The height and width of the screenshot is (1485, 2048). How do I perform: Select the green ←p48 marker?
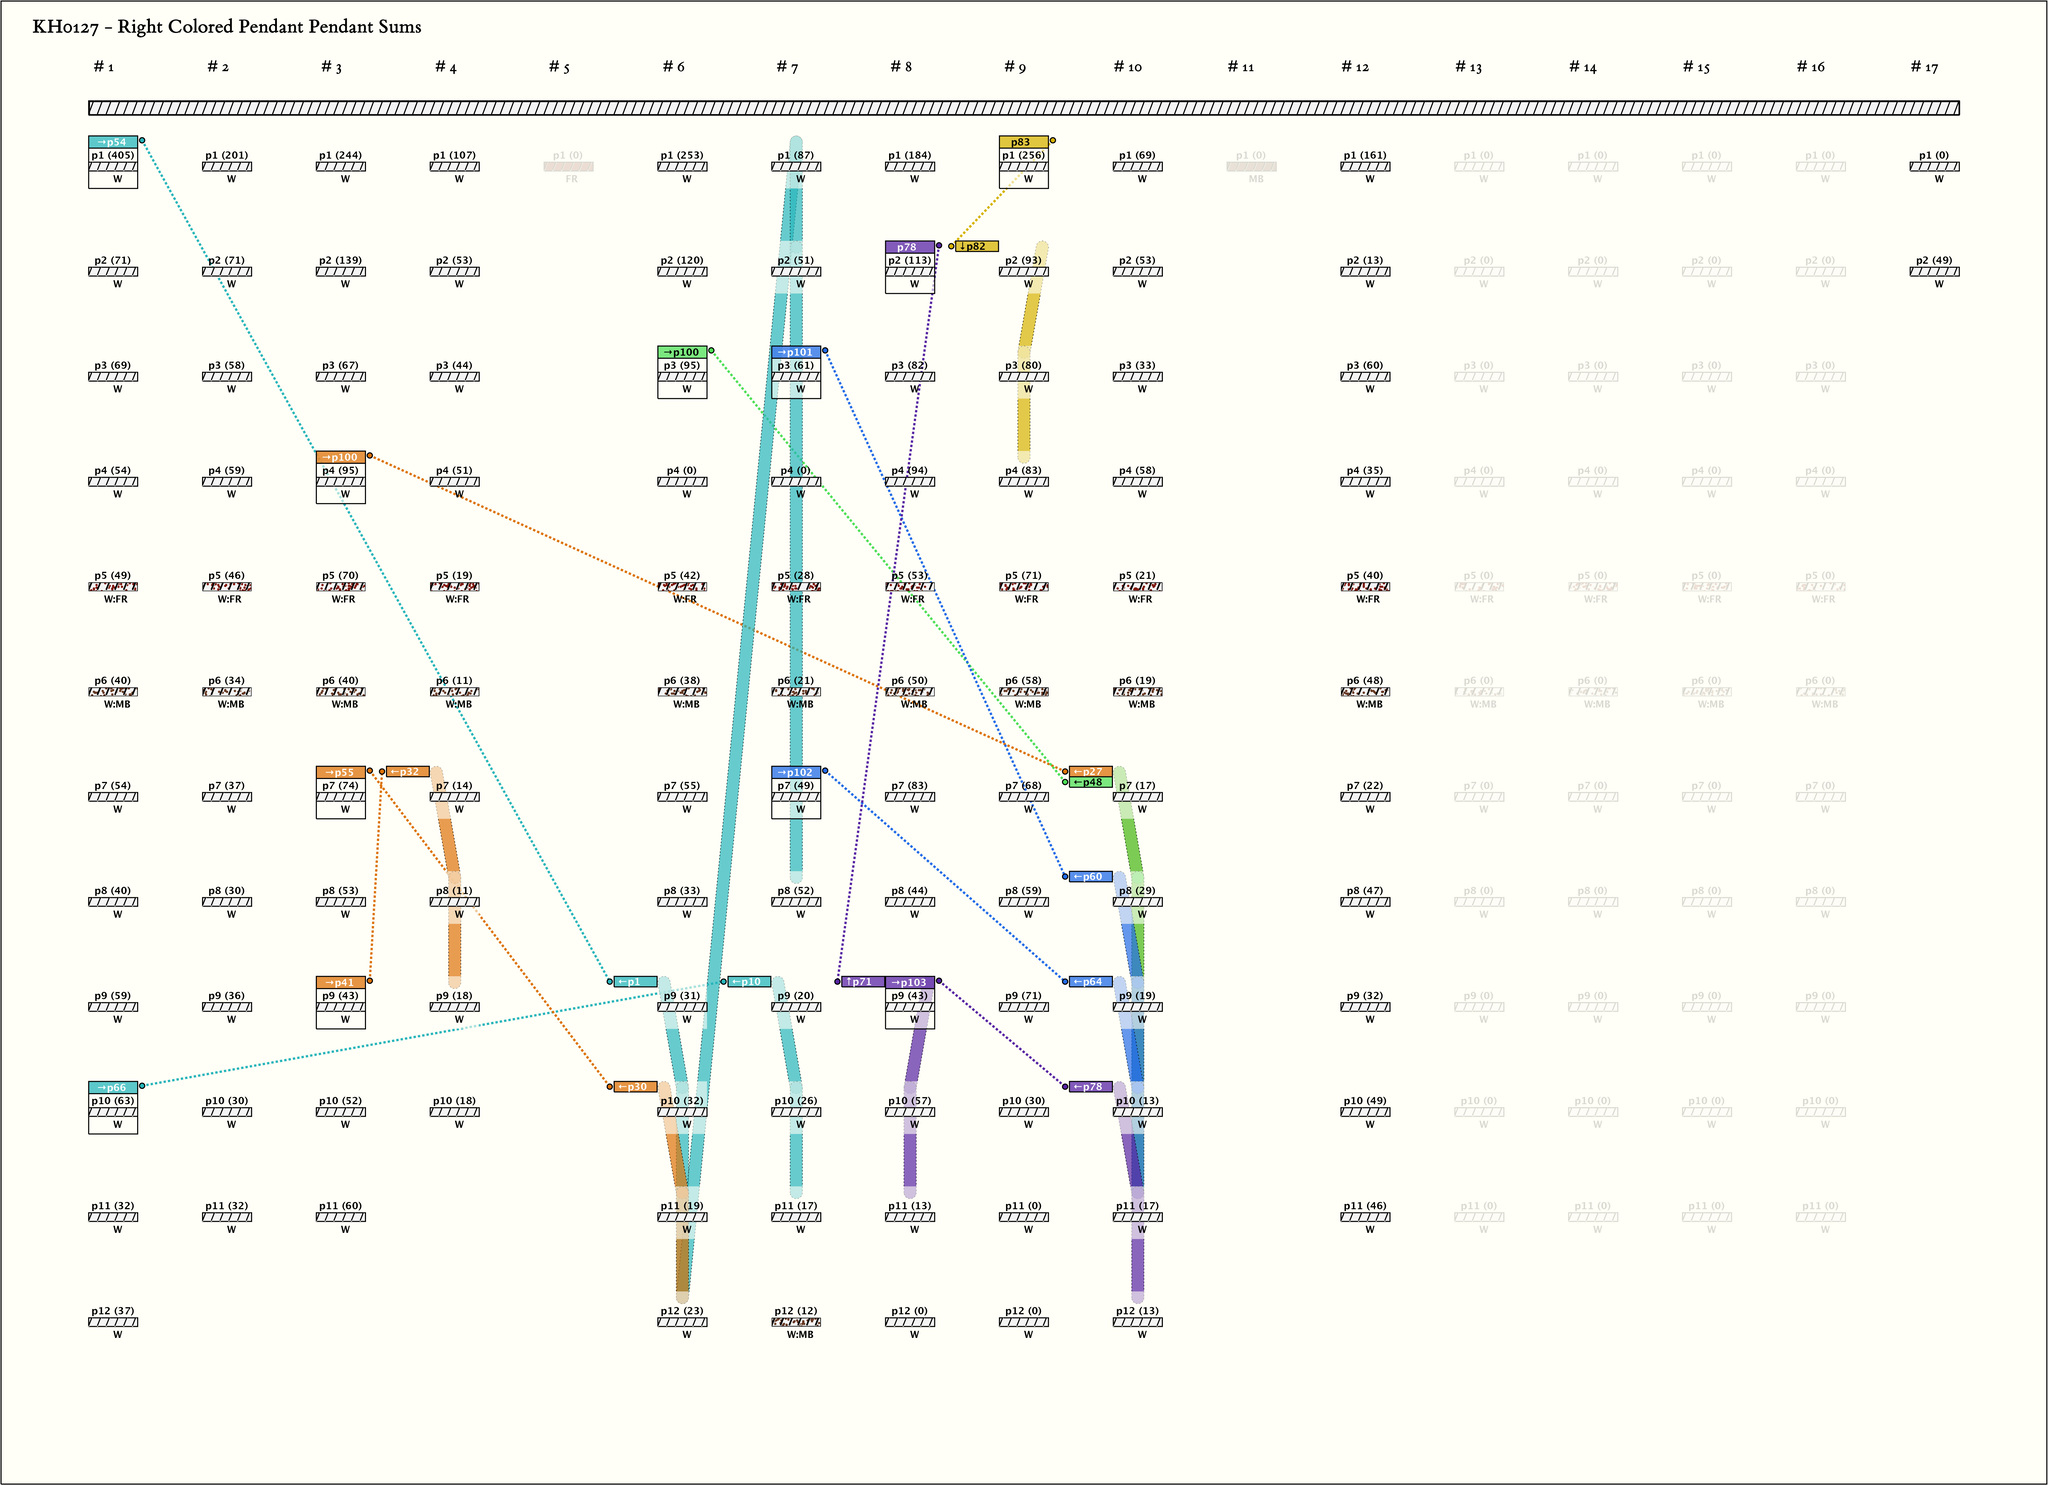pyautogui.click(x=1090, y=782)
